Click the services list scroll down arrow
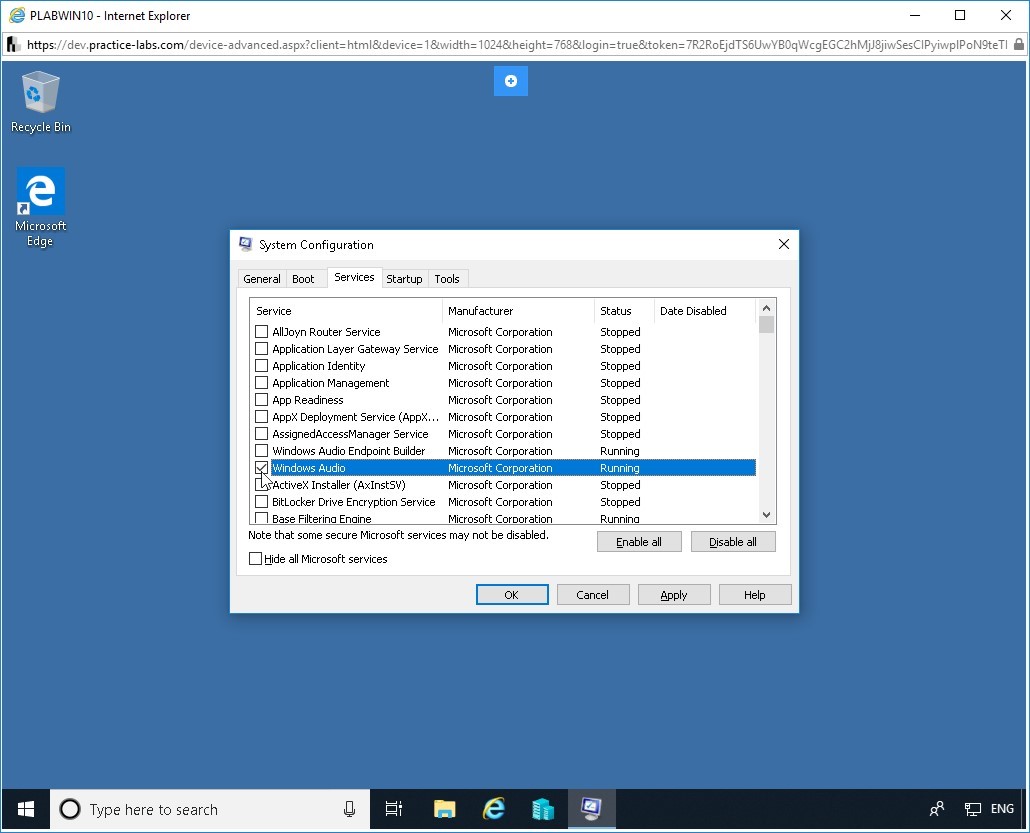Image resolution: width=1030 pixels, height=833 pixels. (x=766, y=515)
